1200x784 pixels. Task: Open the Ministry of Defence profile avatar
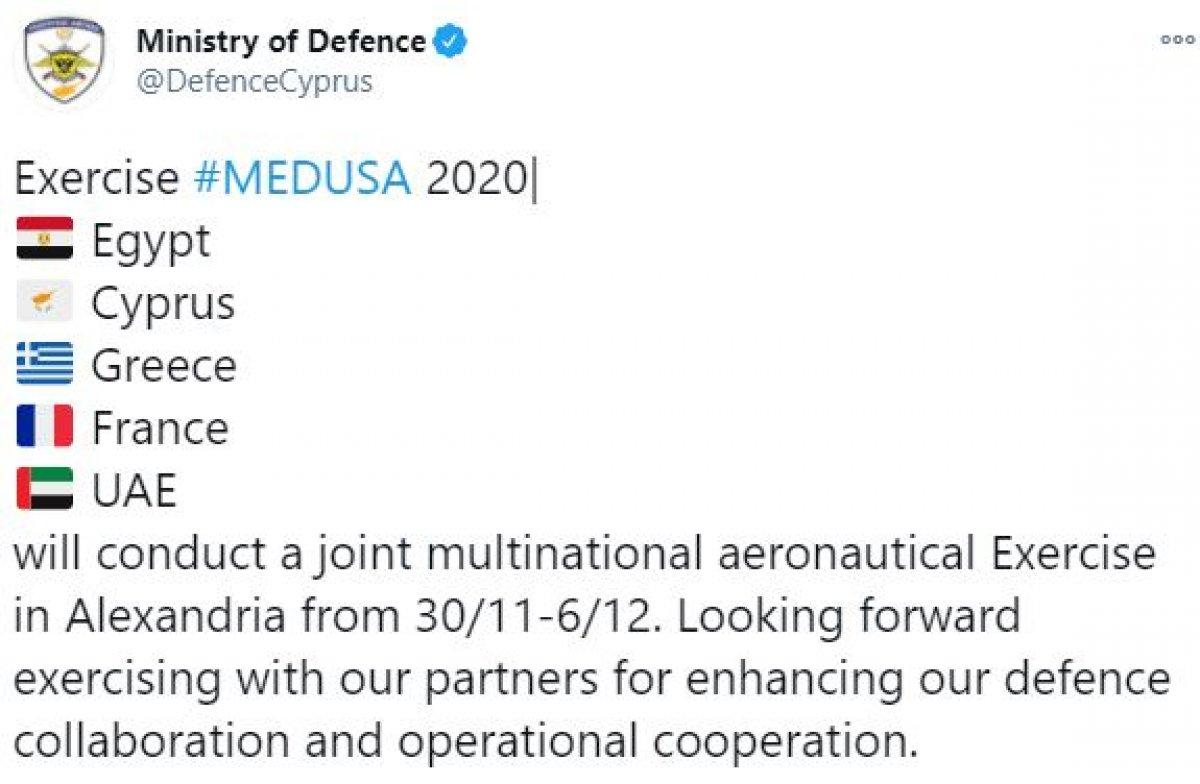click(x=65, y=60)
